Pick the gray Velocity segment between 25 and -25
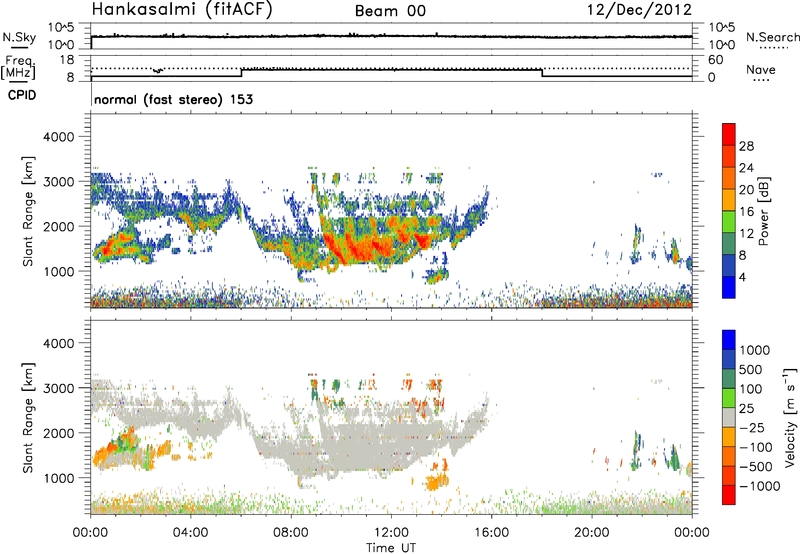 tap(729, 417)
